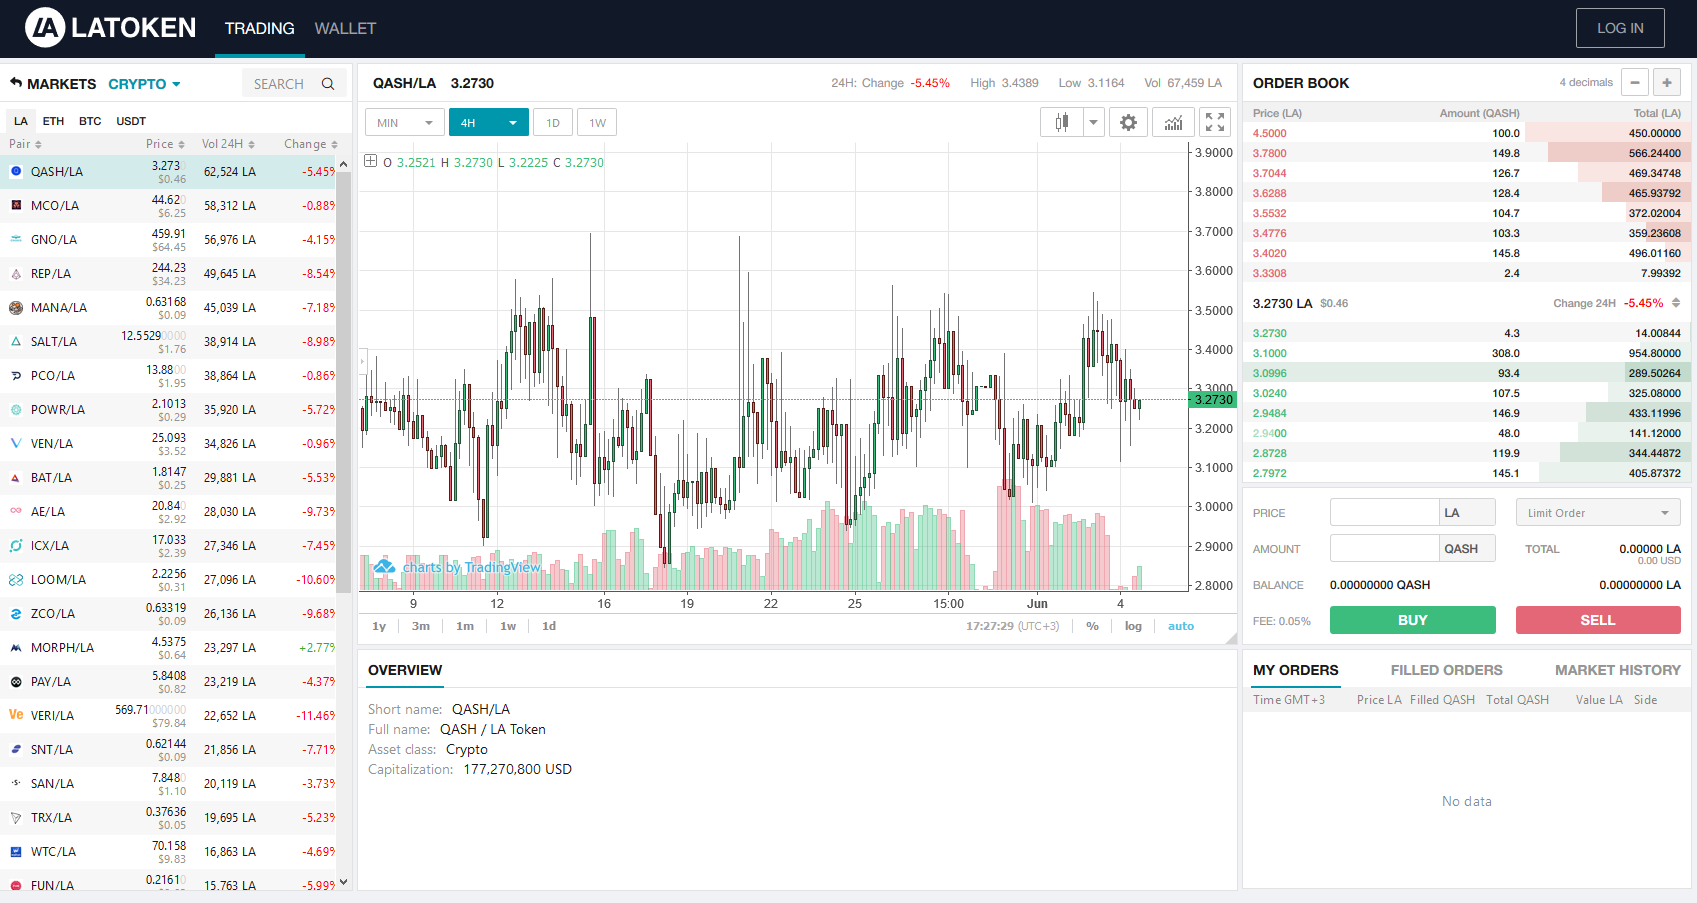
Task: Toggle auto scale on chart
Action: 1181,626
